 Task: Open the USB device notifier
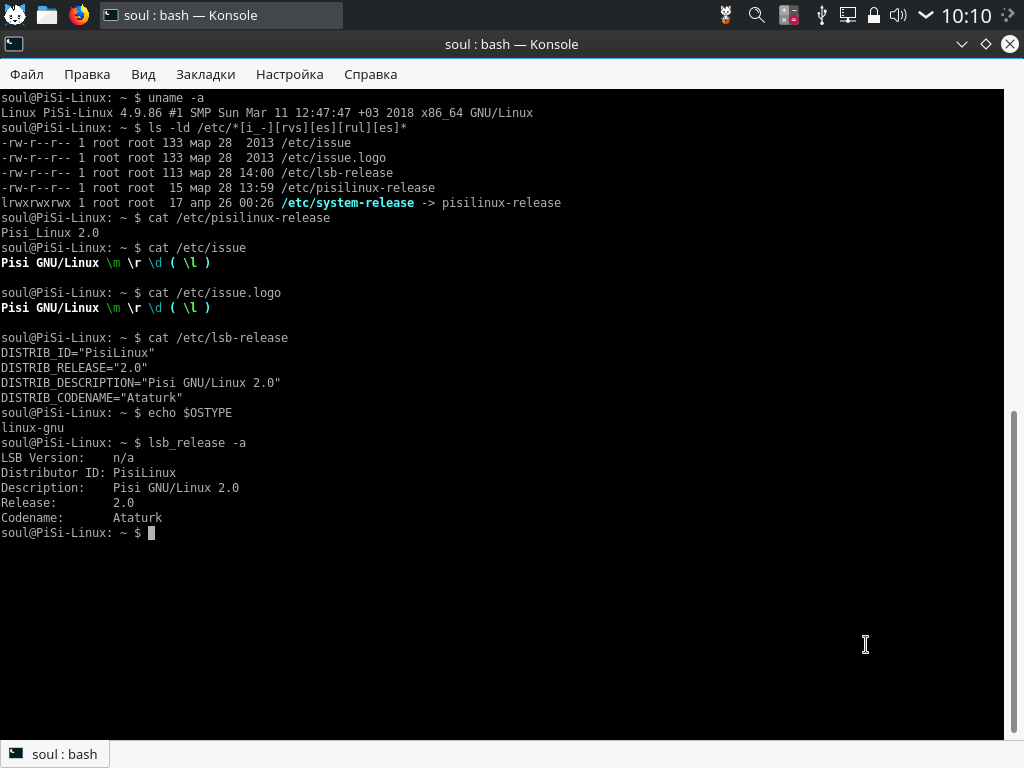pos(822,15)
